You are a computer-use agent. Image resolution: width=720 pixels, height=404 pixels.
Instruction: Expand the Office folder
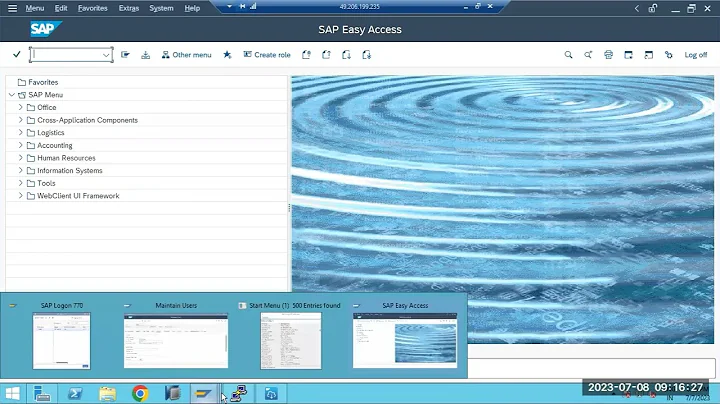pyautogui.click(x=20, y=107)
